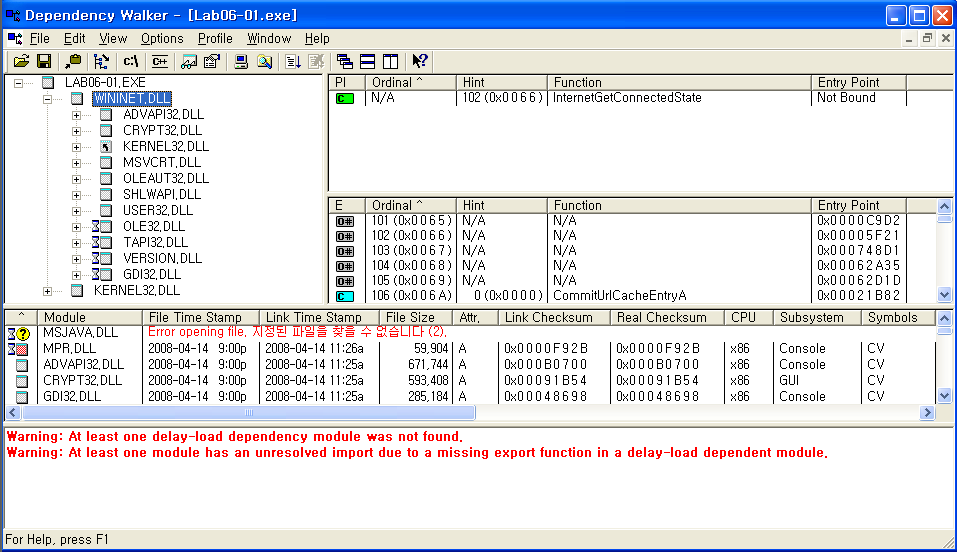Open the Profile menu
The height and width of the screenshot is (552, 957).
coord(215,38)
